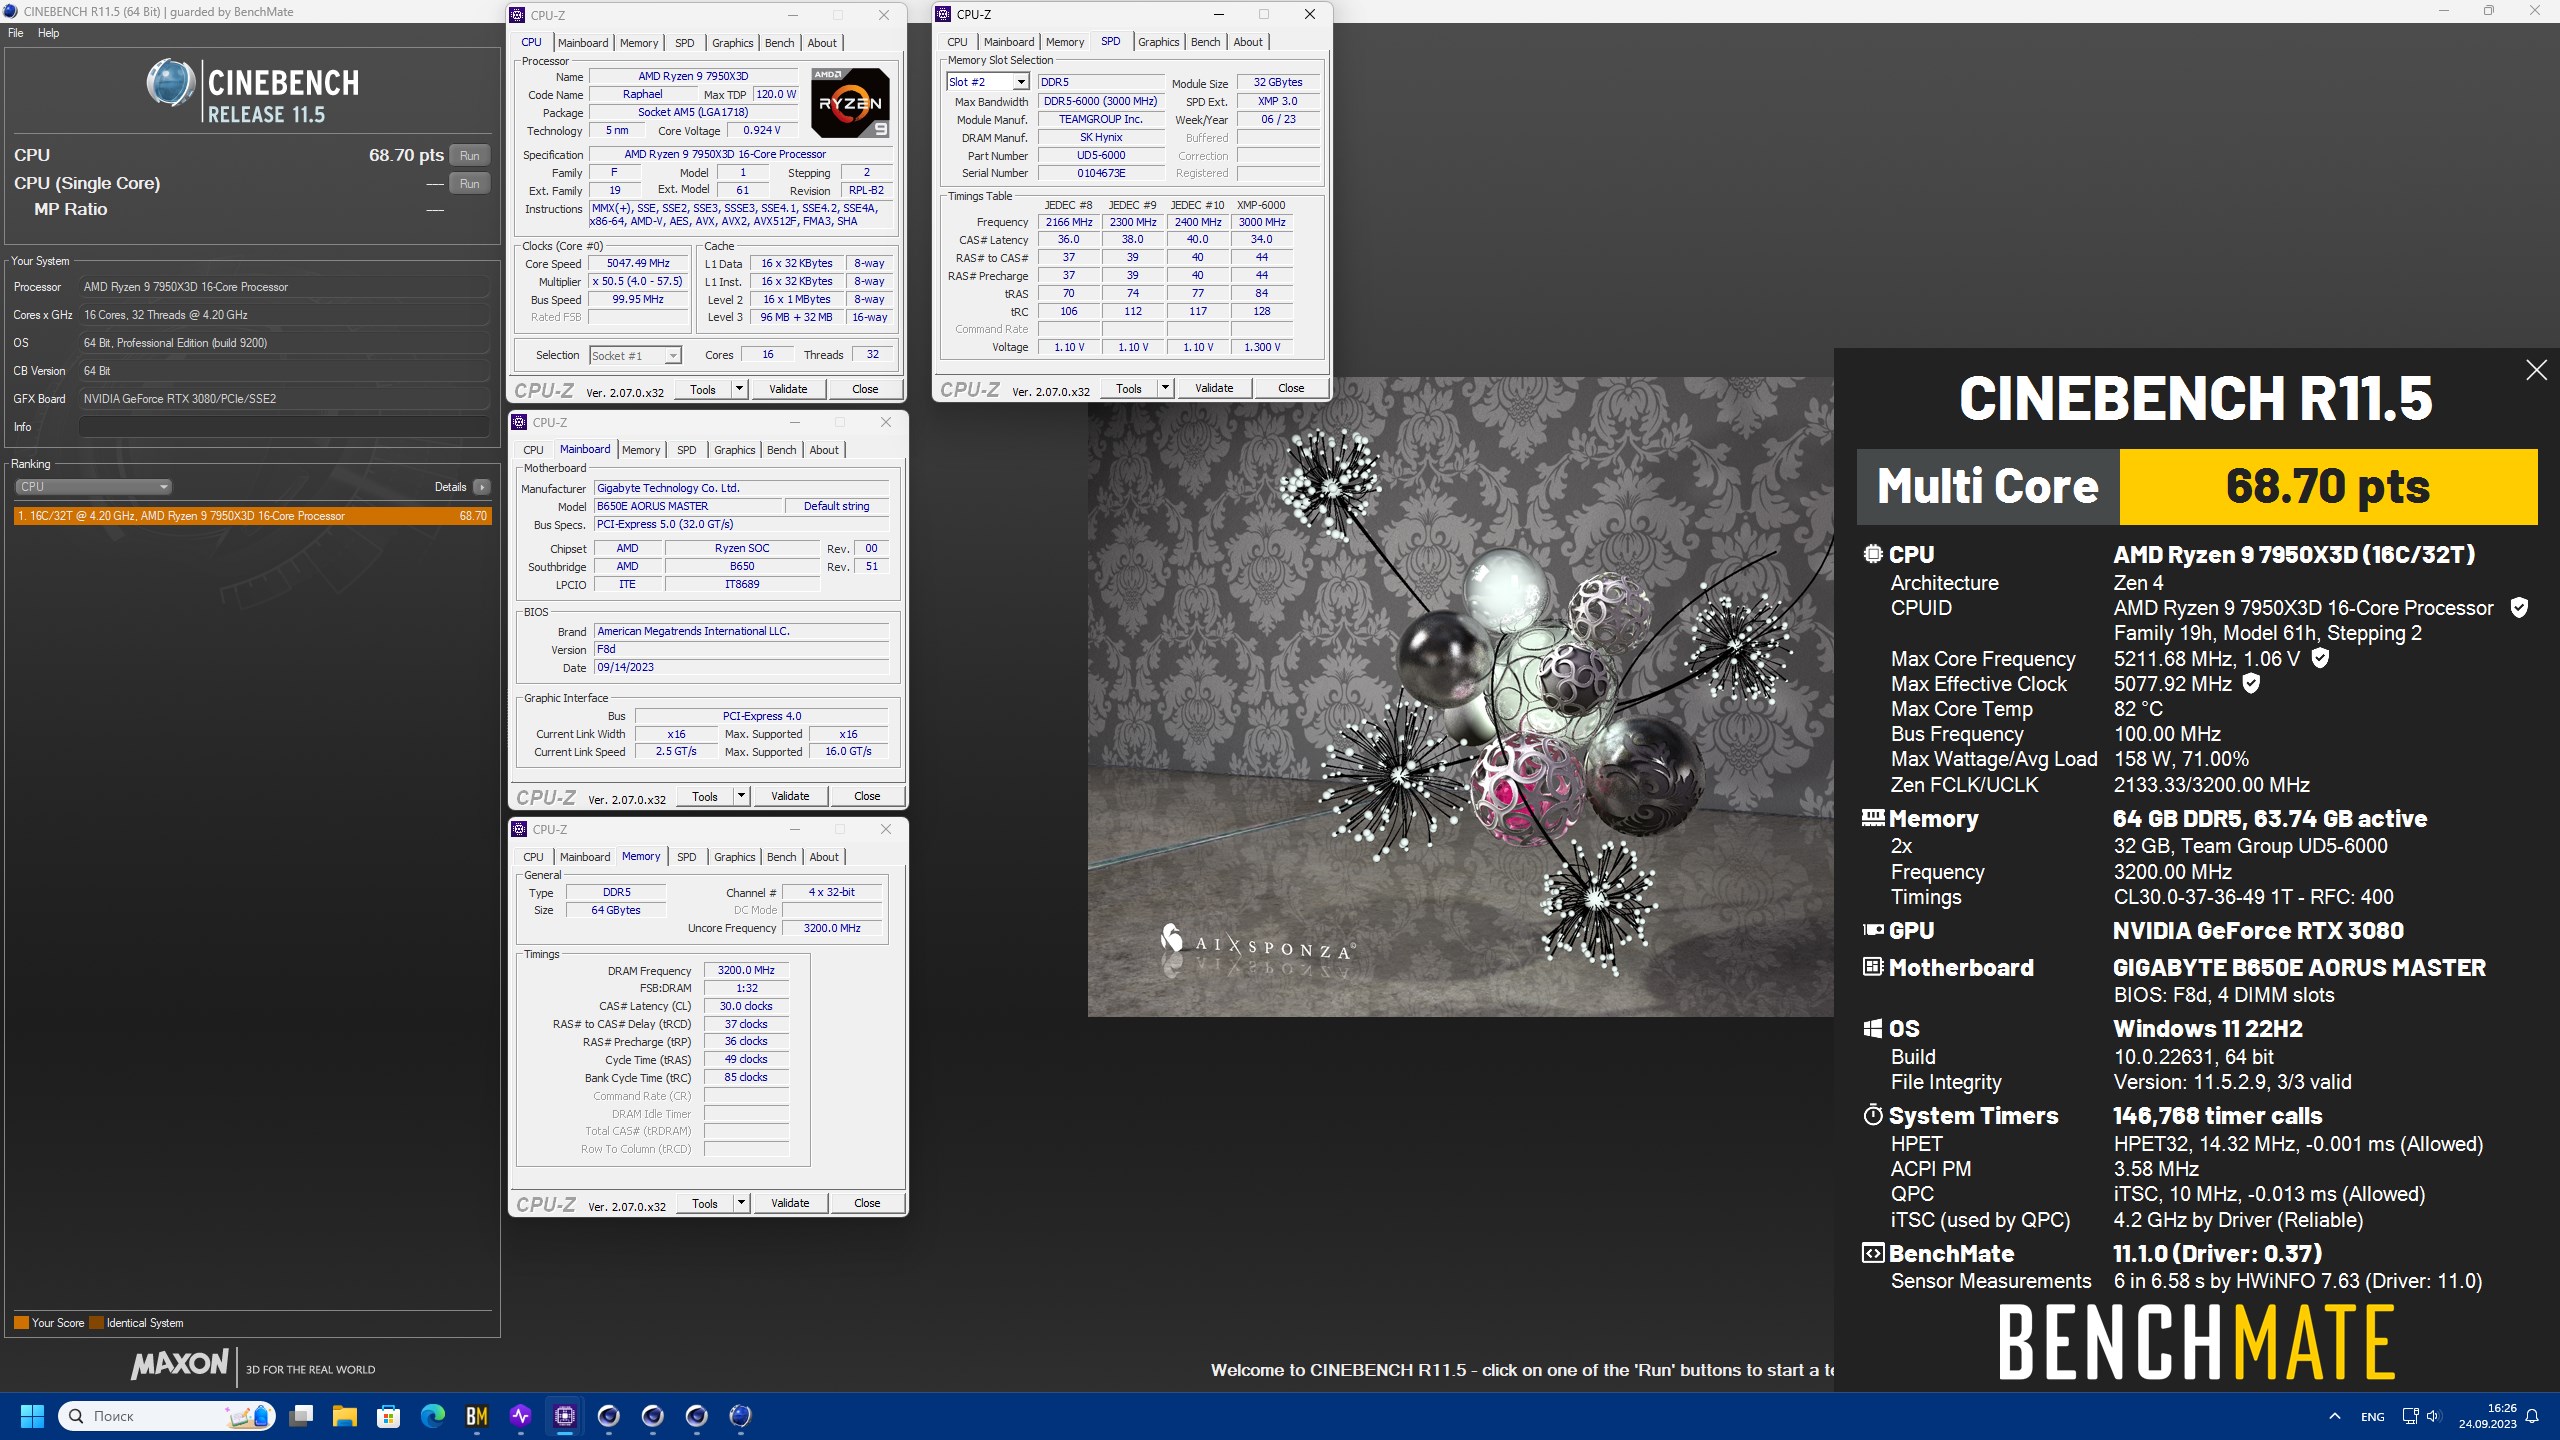The width and height of the screenshot is (2560, 1440).
Task: Click the Core Speed 5047.49 MHz value
Action: click(638, 264)
